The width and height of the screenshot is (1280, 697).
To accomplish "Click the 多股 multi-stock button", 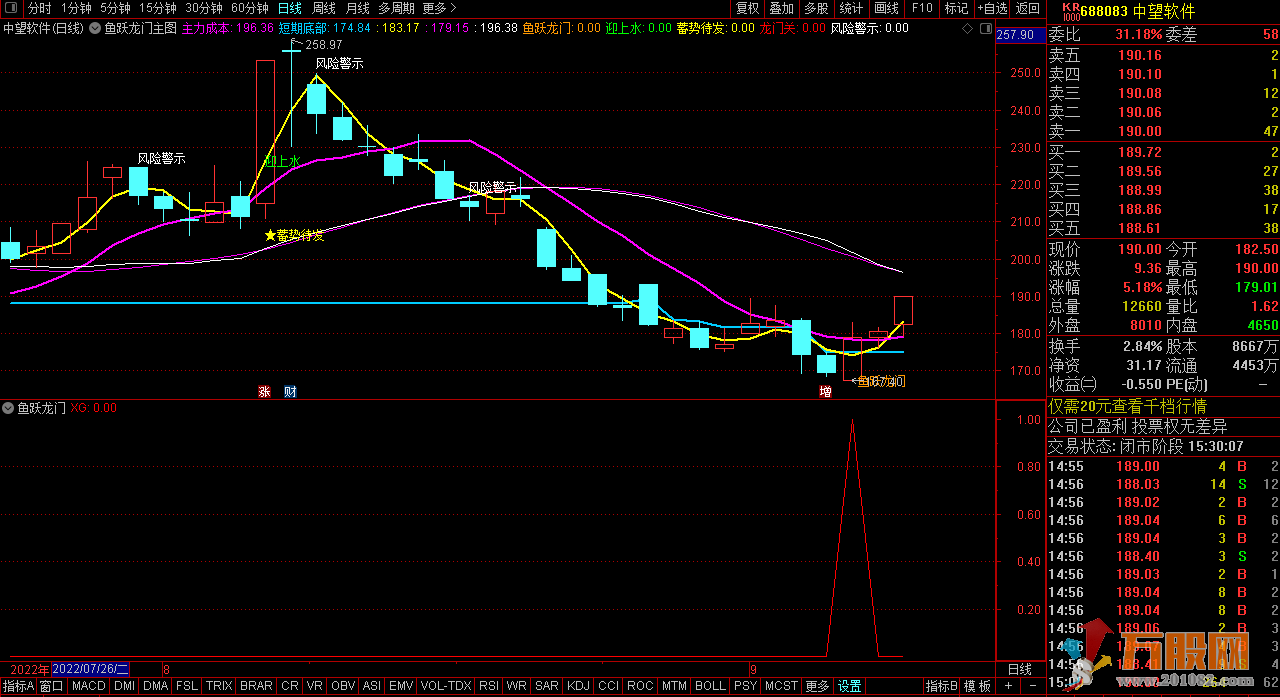I will pos(816,8).
